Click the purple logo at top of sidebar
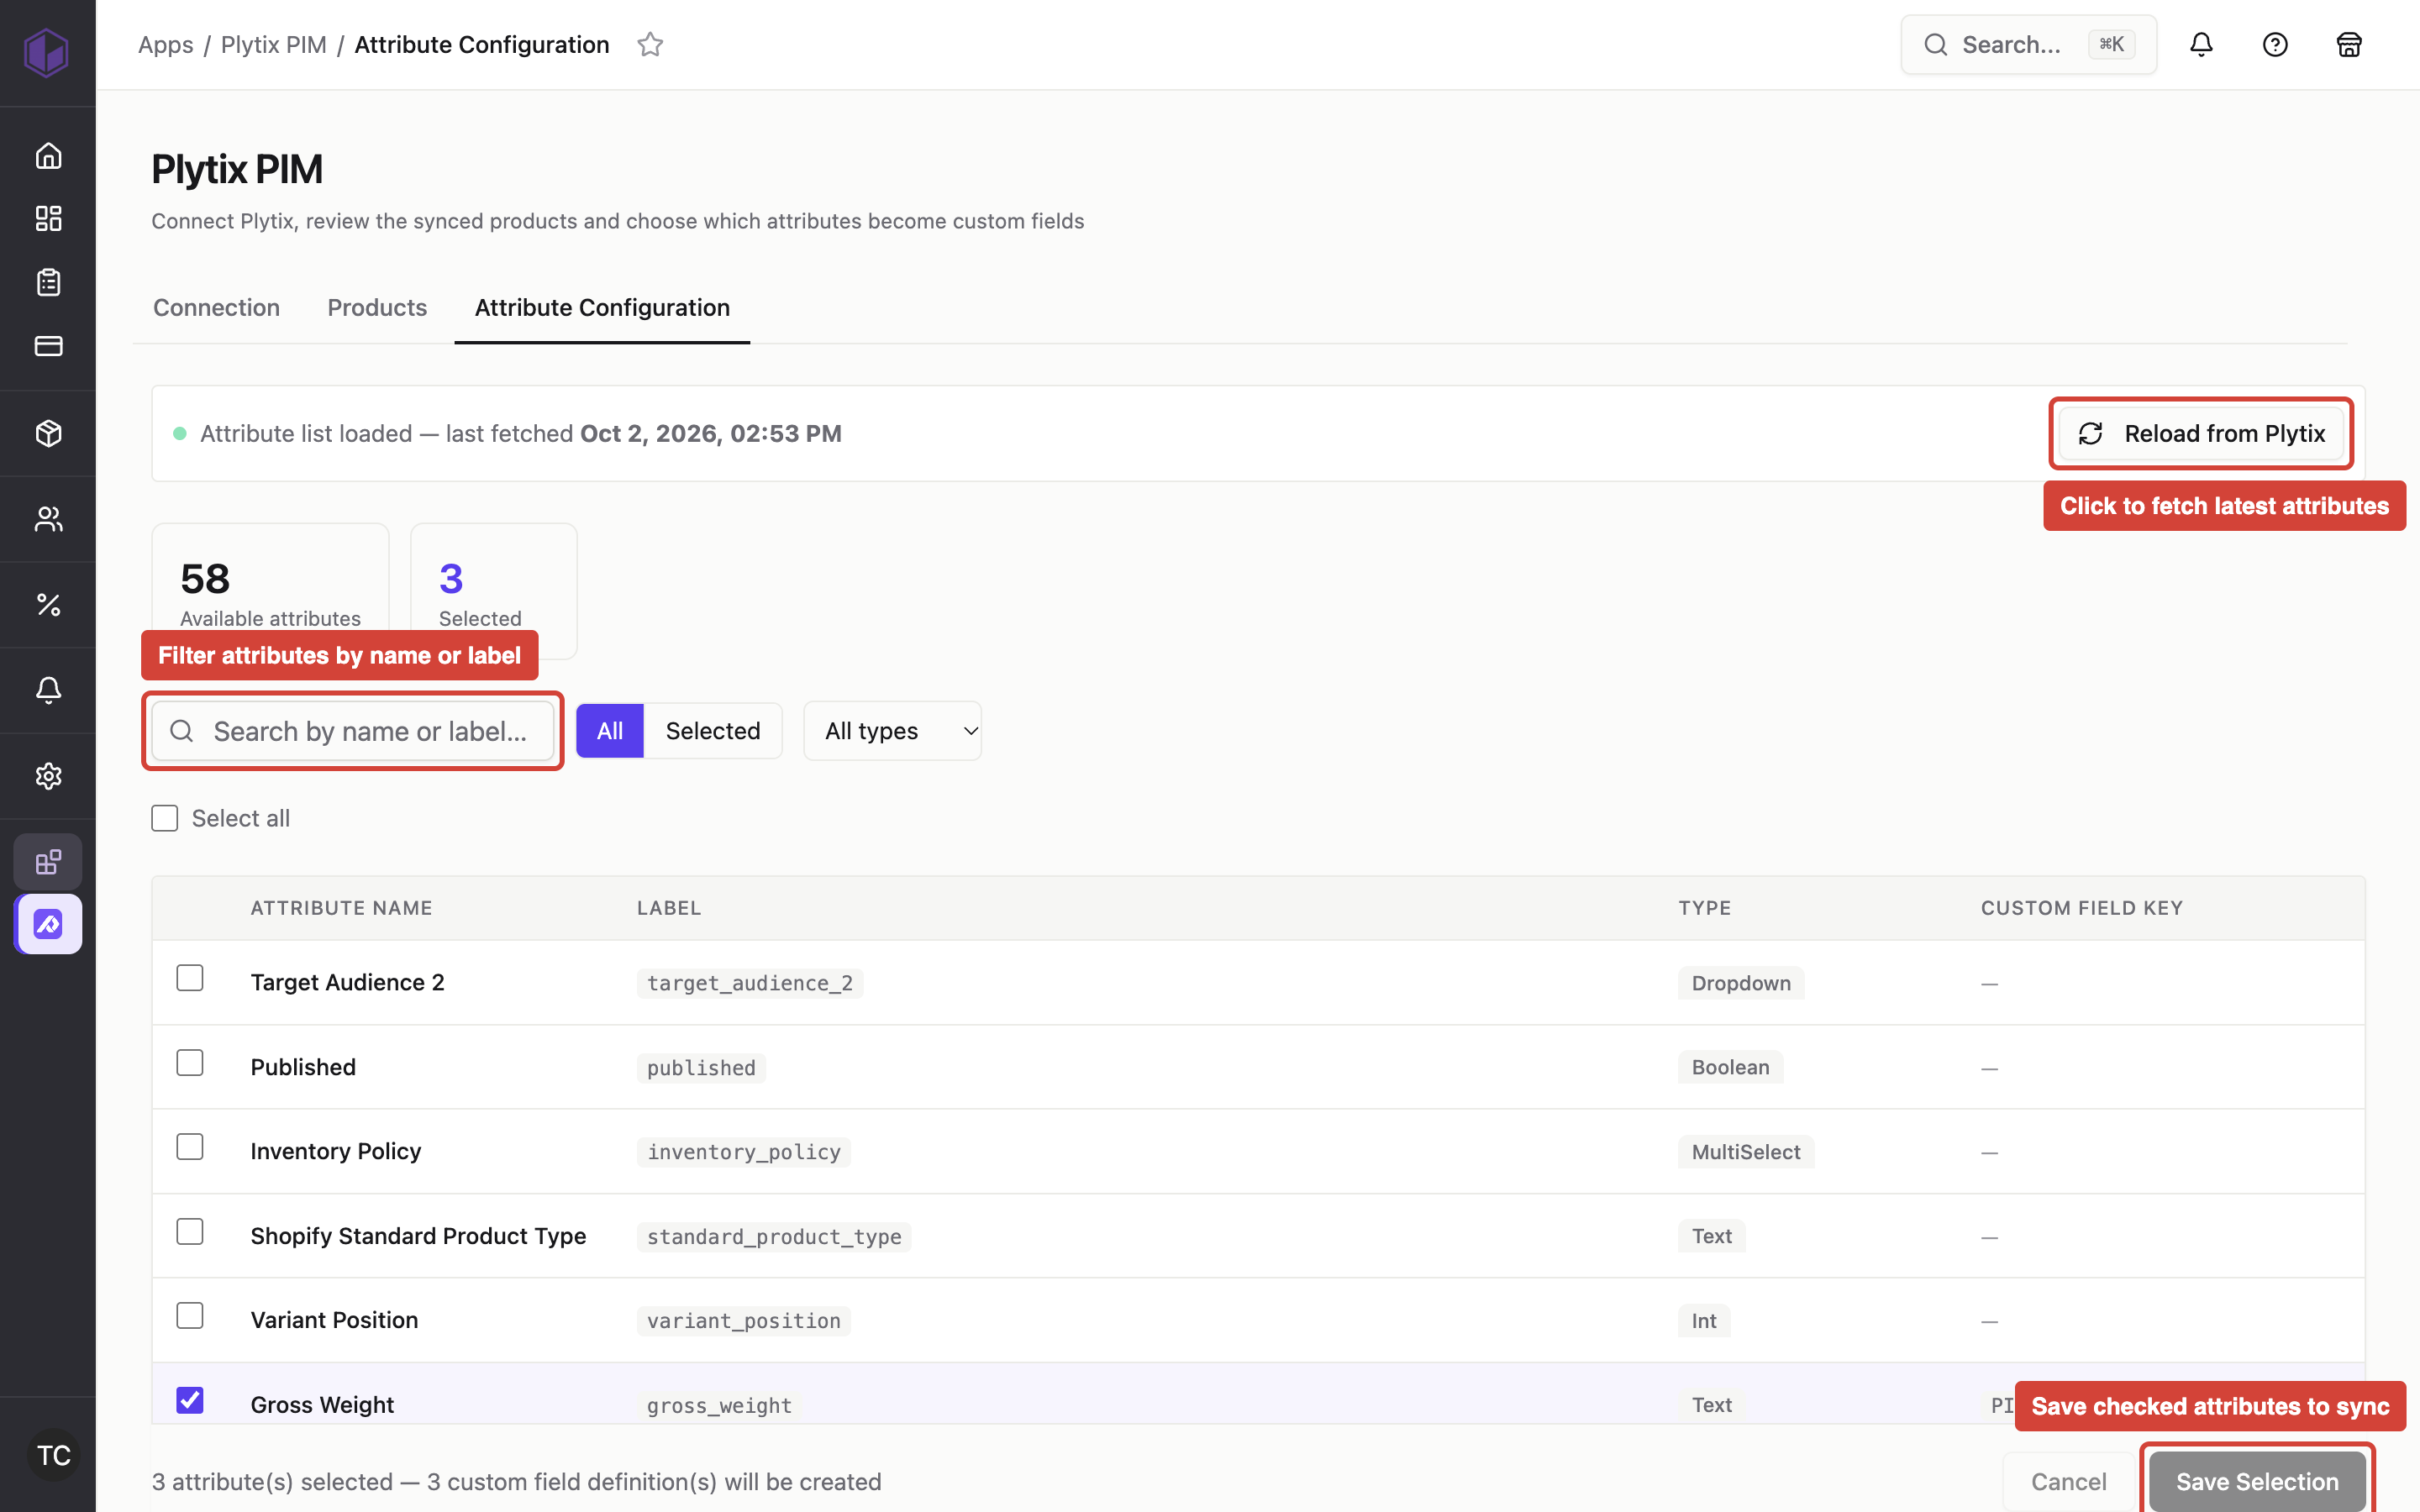 tap(46, 51)
